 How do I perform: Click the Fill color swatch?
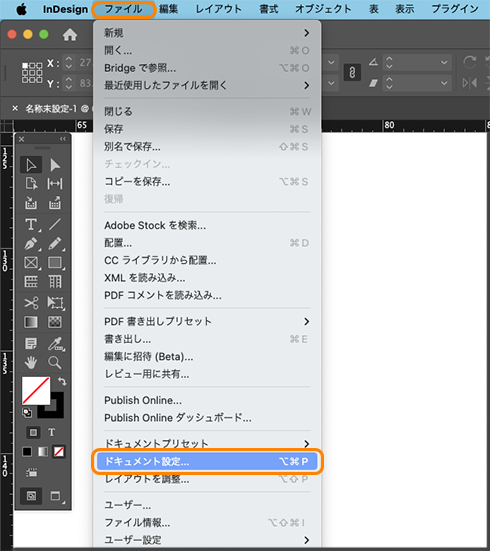pos(36,390)
